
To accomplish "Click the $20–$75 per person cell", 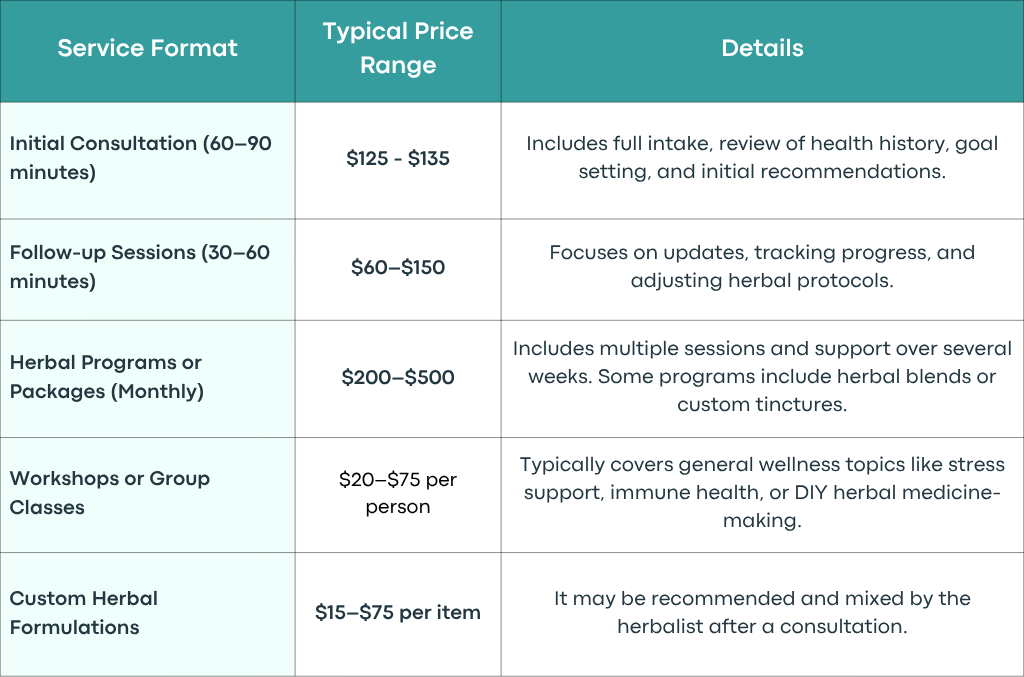I will [x=398, y=493].
